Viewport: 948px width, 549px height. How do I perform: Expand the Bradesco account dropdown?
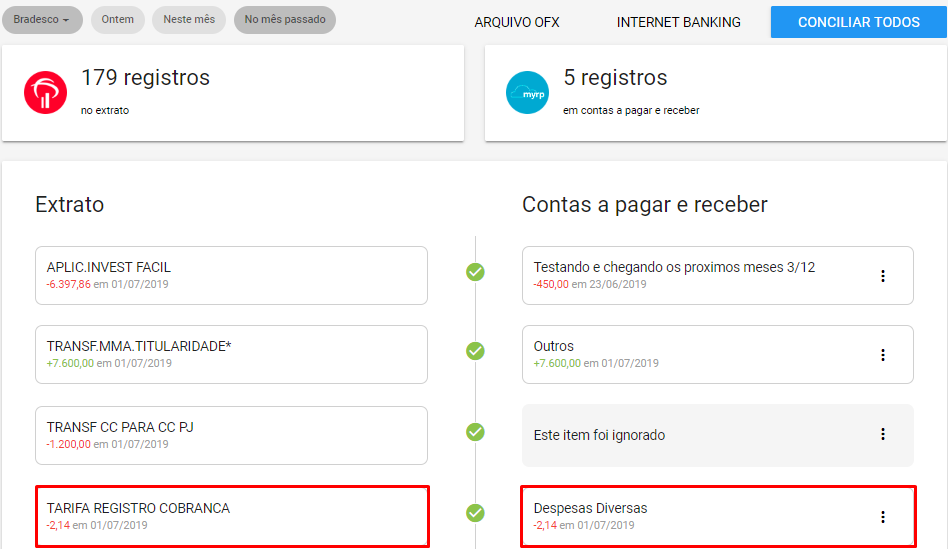point(42,20)
